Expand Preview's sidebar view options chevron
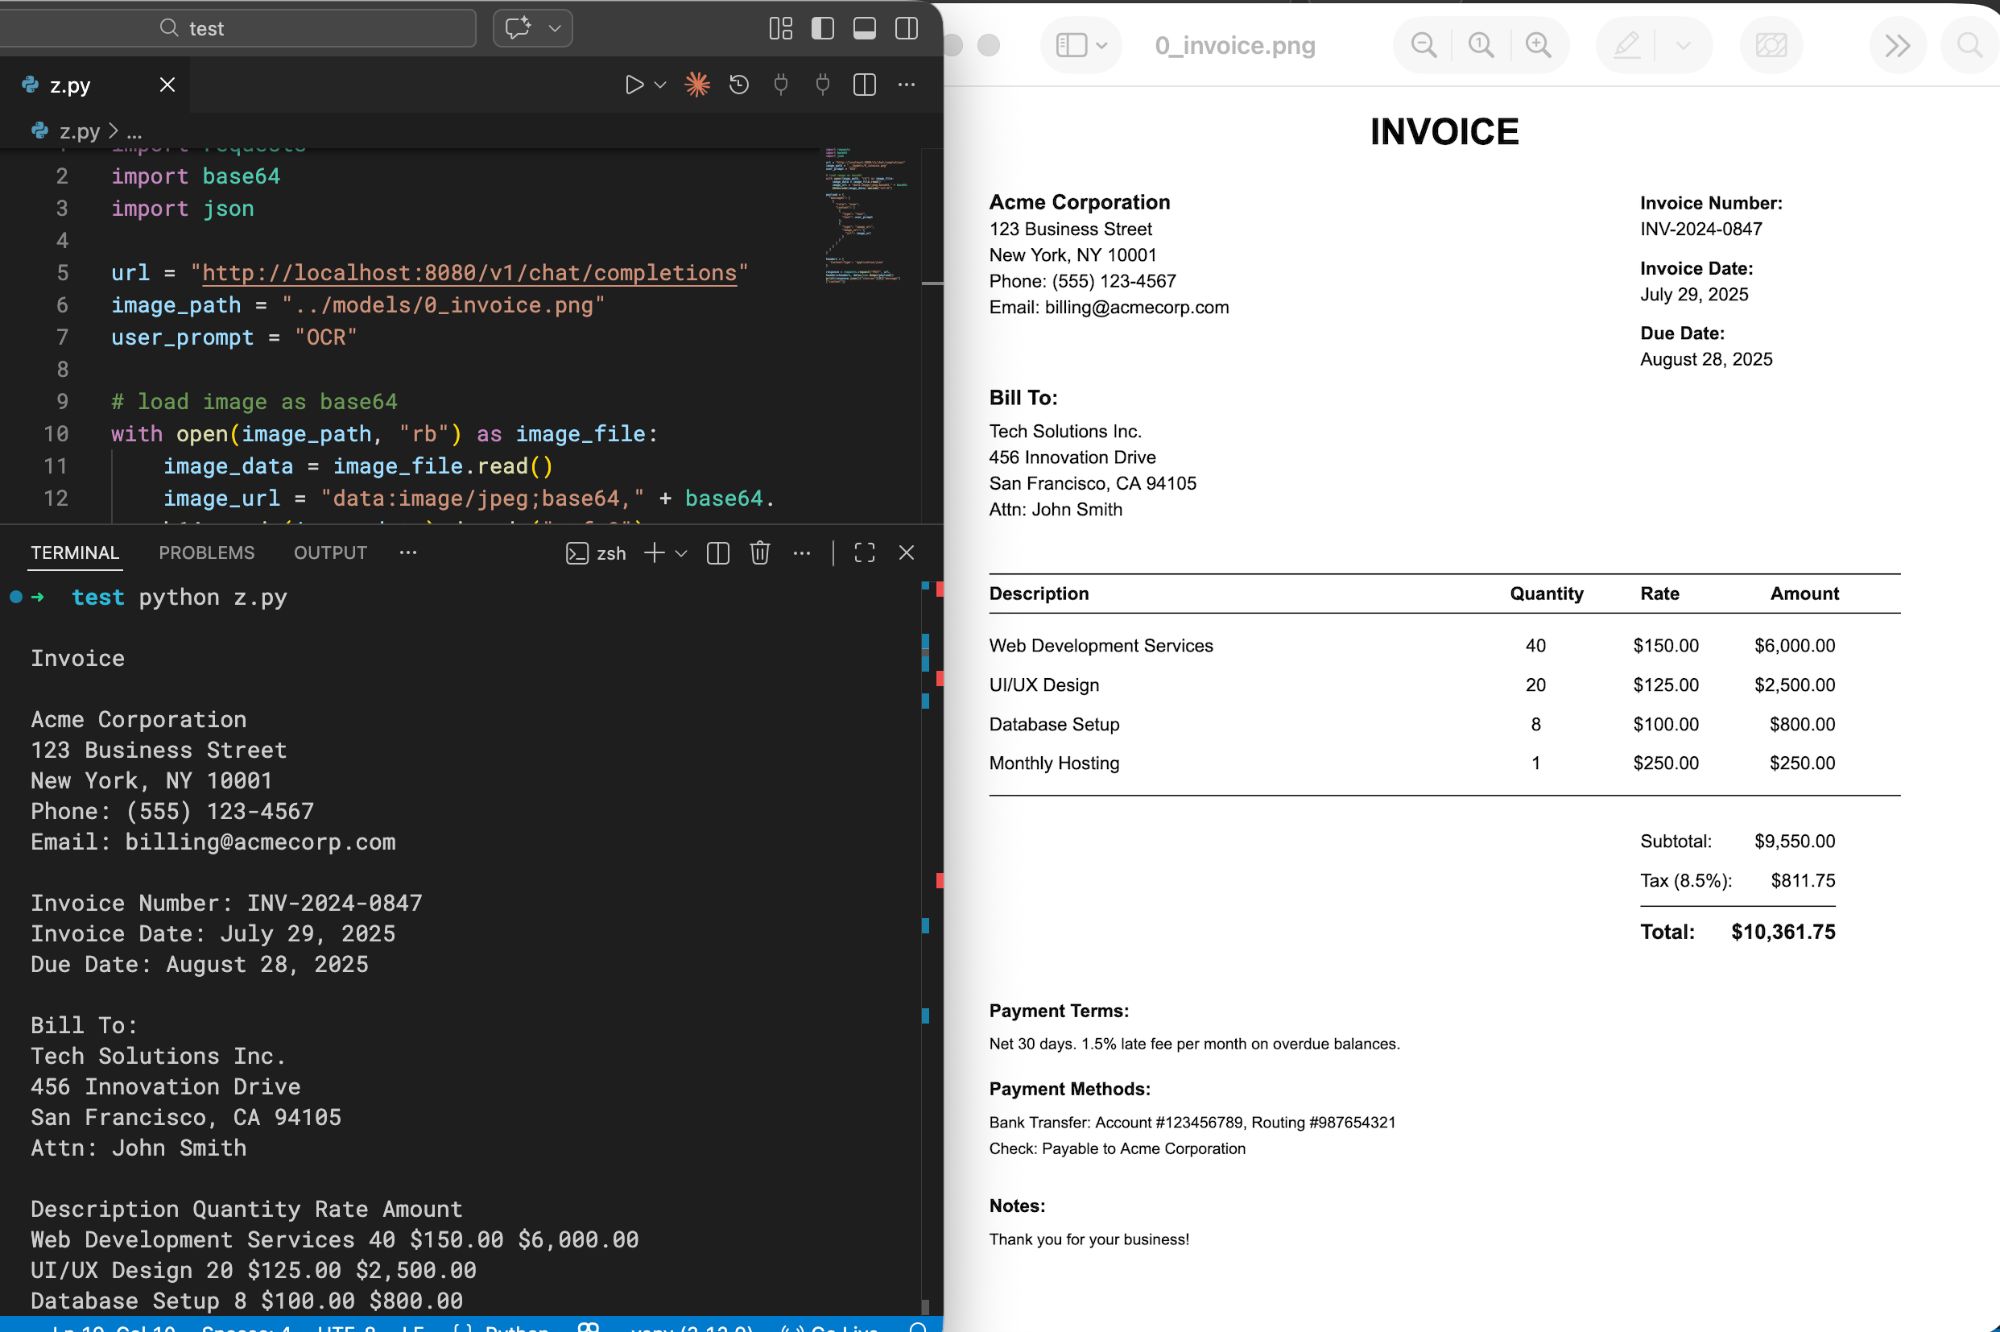Screen dimensions: 2000x1332 (x=1100, y=45)
